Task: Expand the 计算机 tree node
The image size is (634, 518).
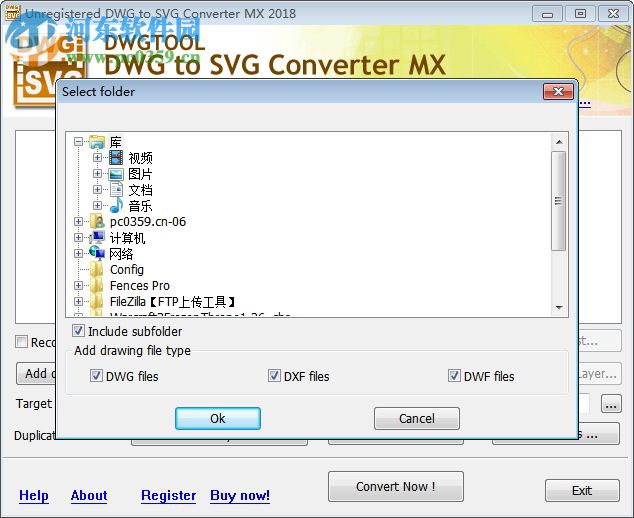Action: pyautogui.click(x=78, y=237)
